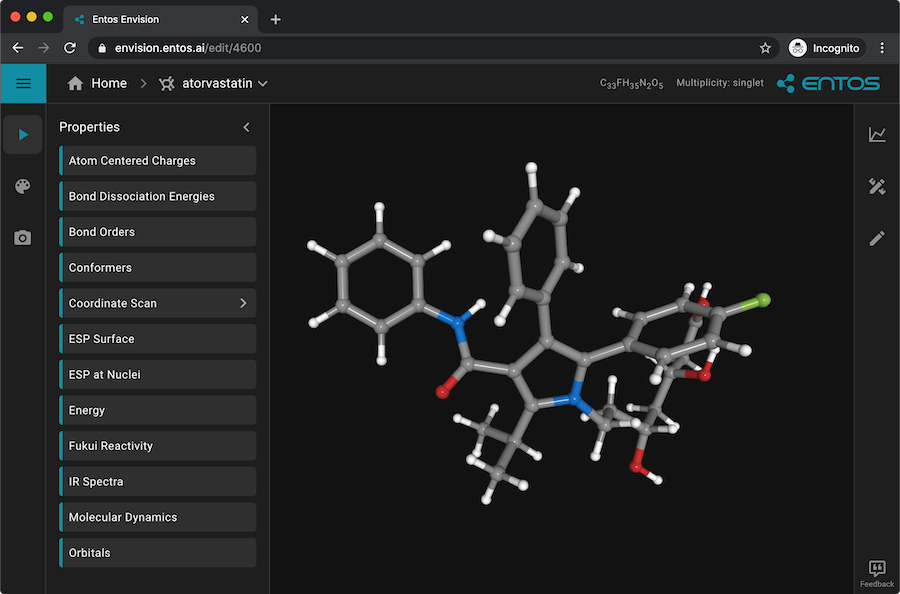Open Molecular Dynamics property
Screen dimensions: 900x594
point(158,517)
